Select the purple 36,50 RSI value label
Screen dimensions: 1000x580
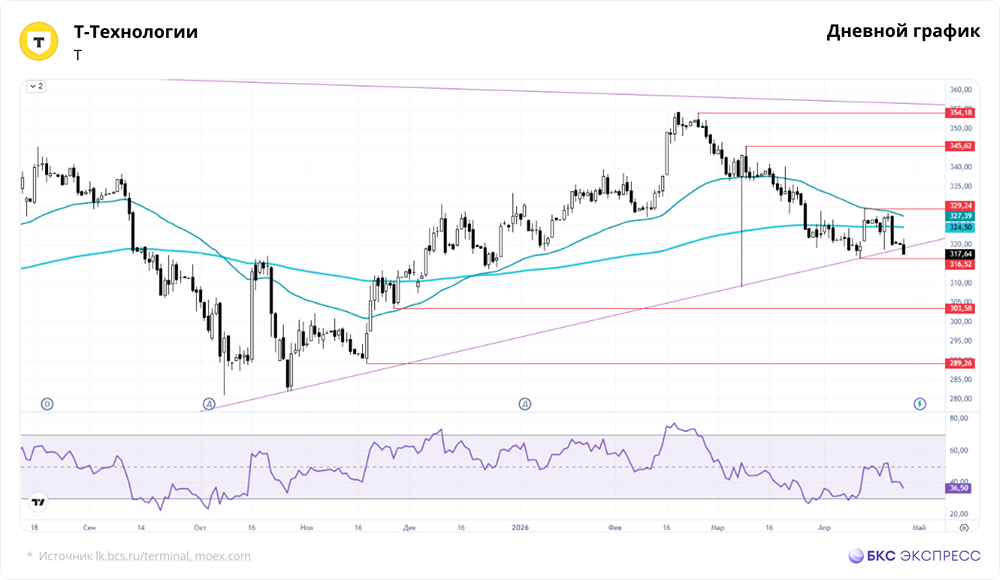tap(959, 487)
